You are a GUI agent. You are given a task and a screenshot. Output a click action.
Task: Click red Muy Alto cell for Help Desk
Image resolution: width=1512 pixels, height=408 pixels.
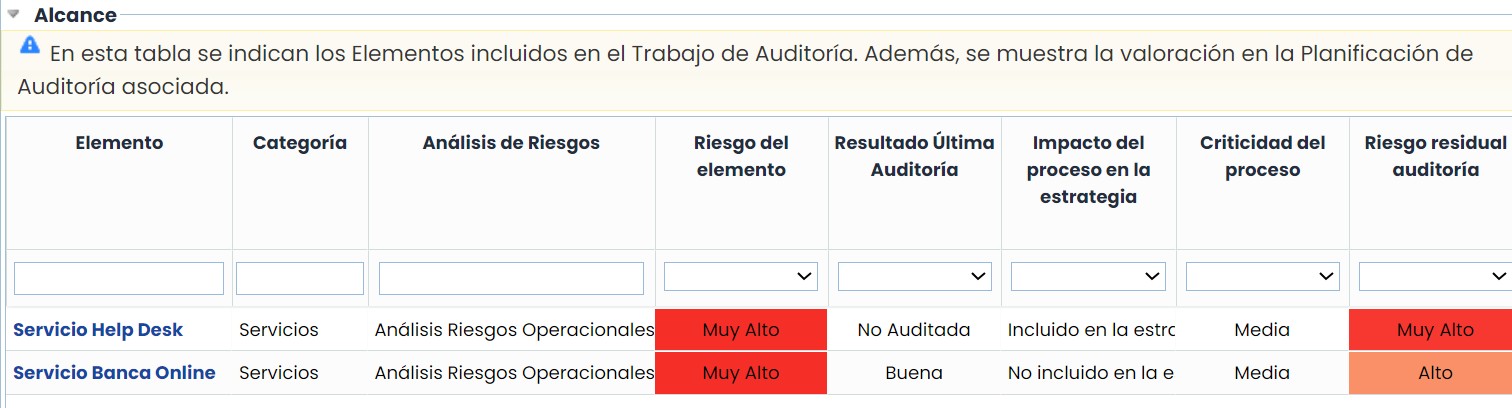[741, 330]
